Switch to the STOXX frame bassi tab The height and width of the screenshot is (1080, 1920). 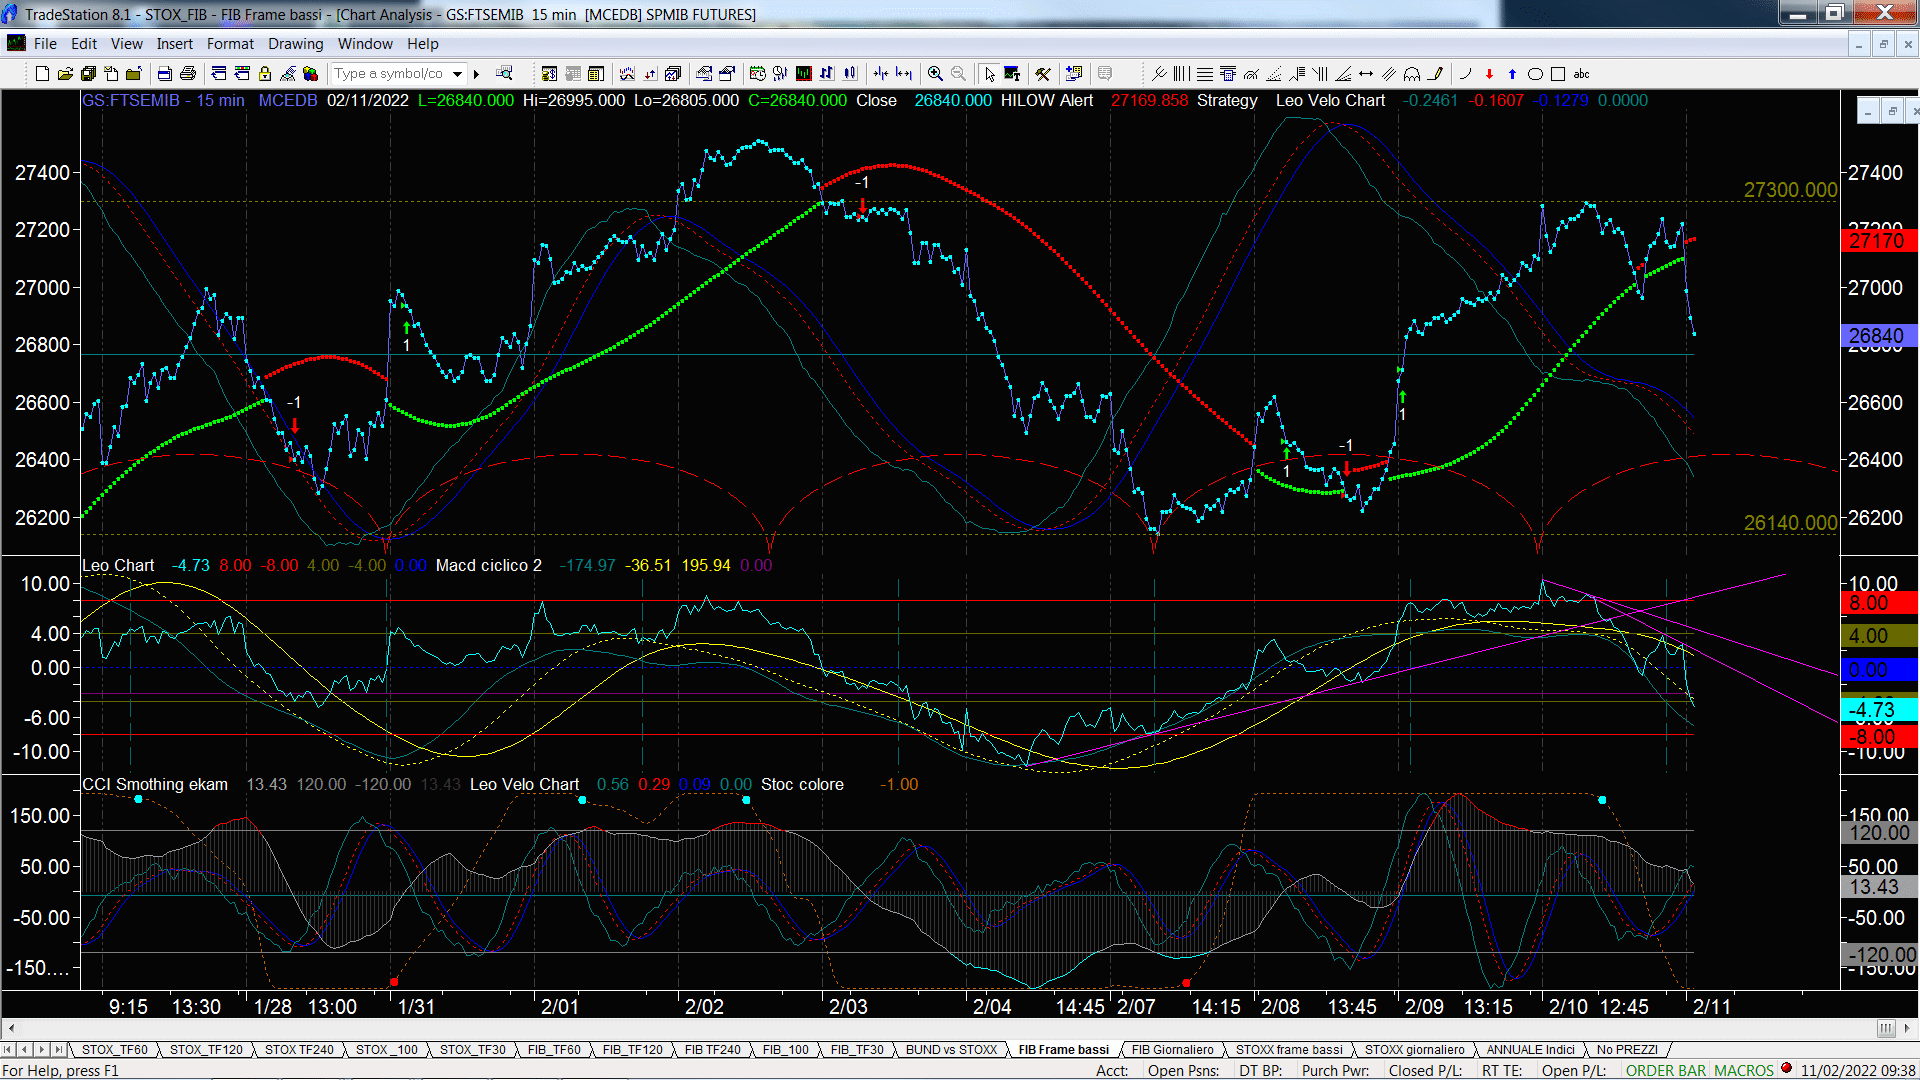coord(1289,1049)
